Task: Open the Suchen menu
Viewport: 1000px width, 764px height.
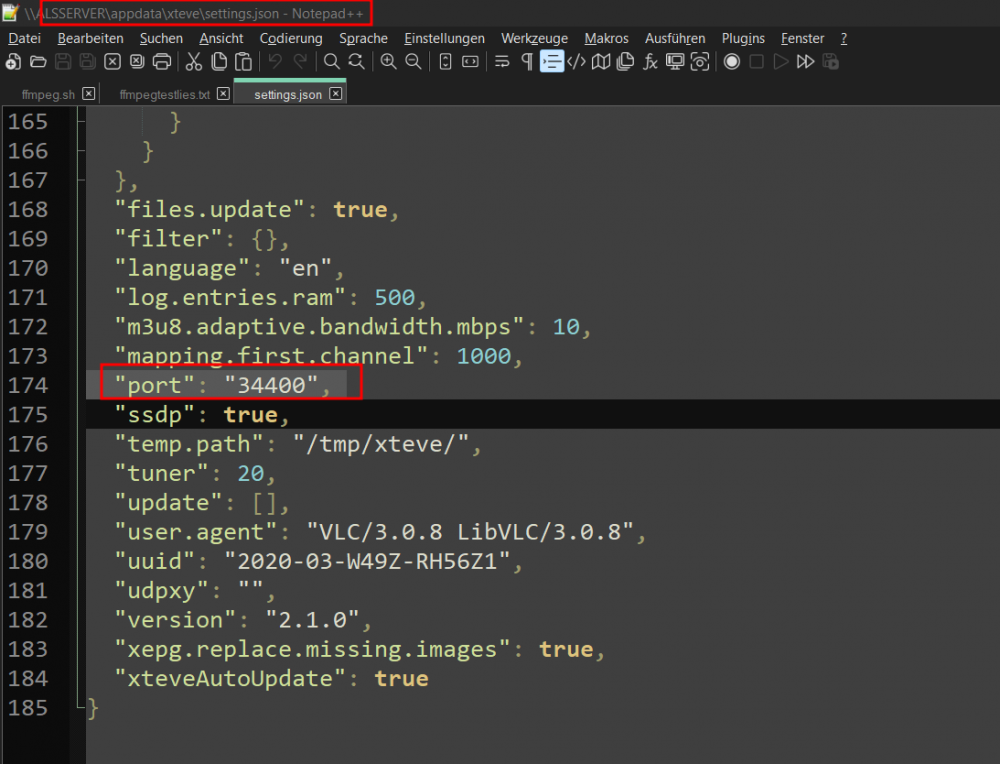Action: 161,38
